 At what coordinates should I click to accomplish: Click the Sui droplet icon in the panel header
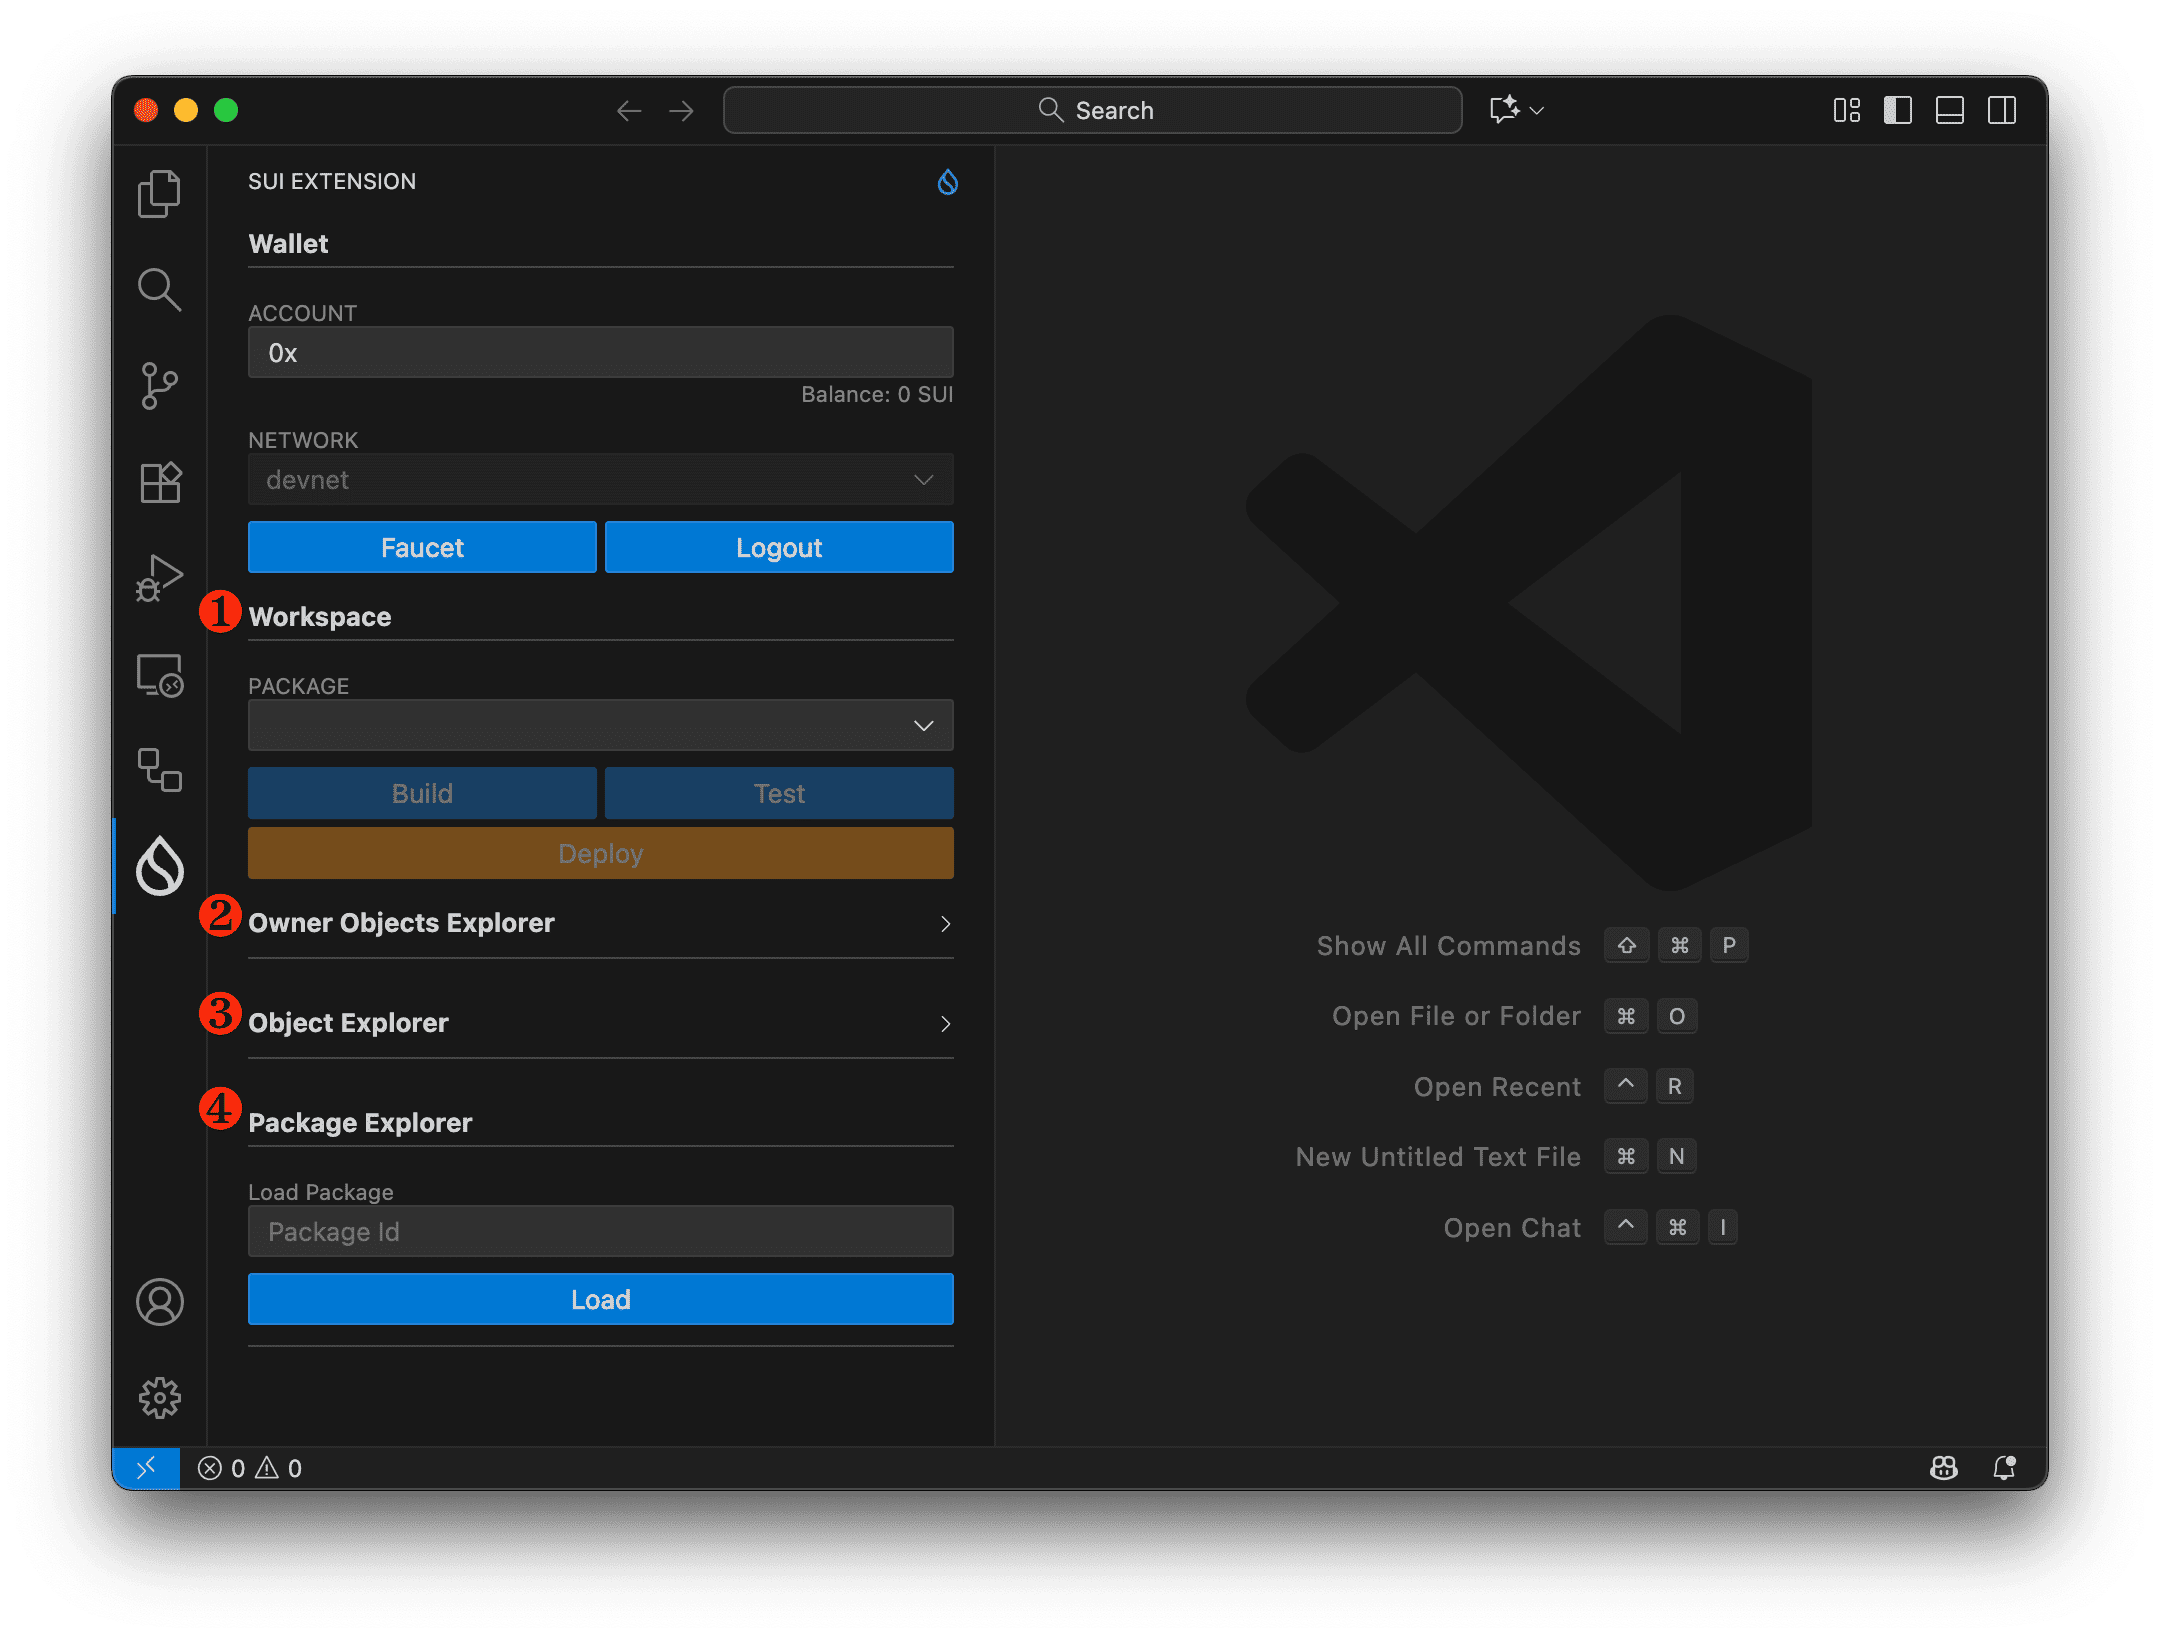point(946,182)
